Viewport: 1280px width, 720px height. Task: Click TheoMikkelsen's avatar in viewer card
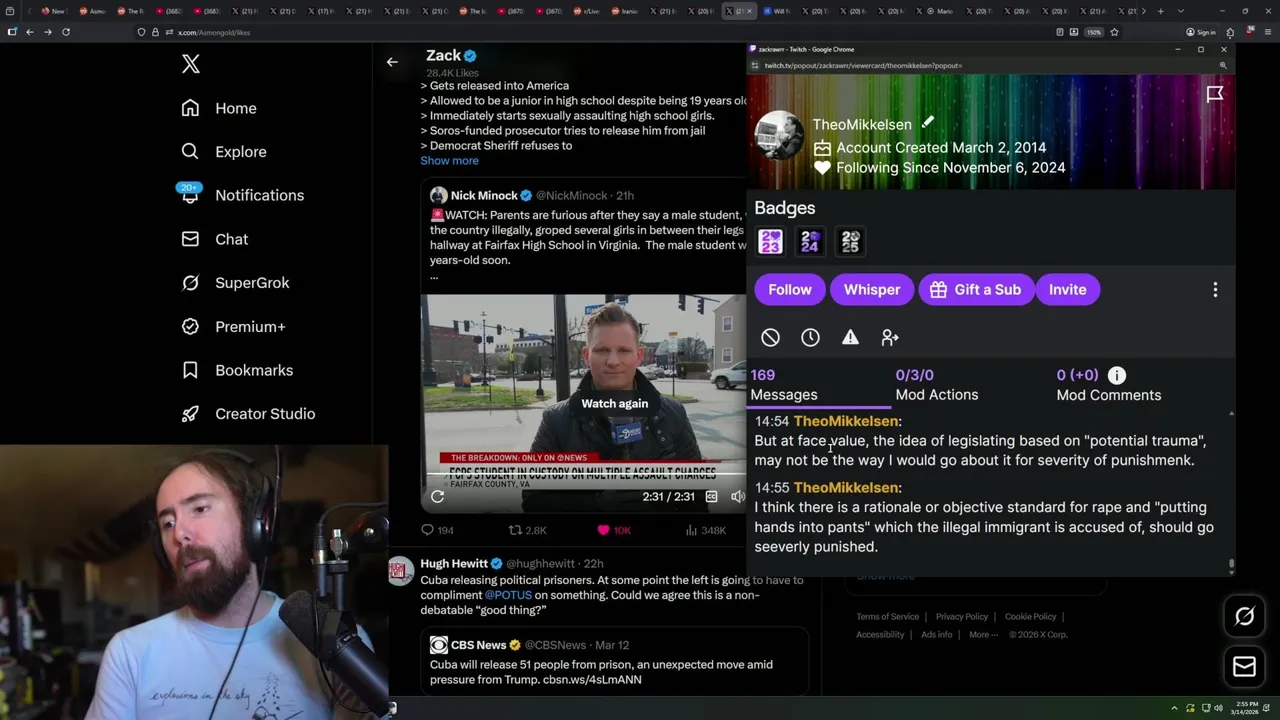tap(779, 135)
